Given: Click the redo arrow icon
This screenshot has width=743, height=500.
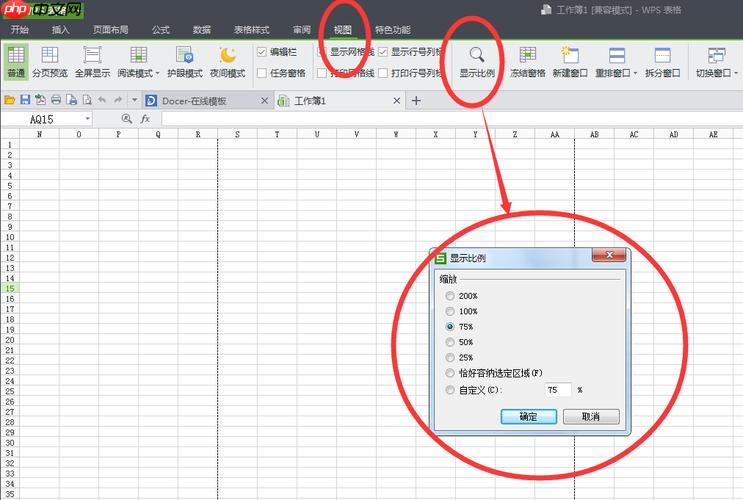Looking at the screenshot, I should point(118,100).
